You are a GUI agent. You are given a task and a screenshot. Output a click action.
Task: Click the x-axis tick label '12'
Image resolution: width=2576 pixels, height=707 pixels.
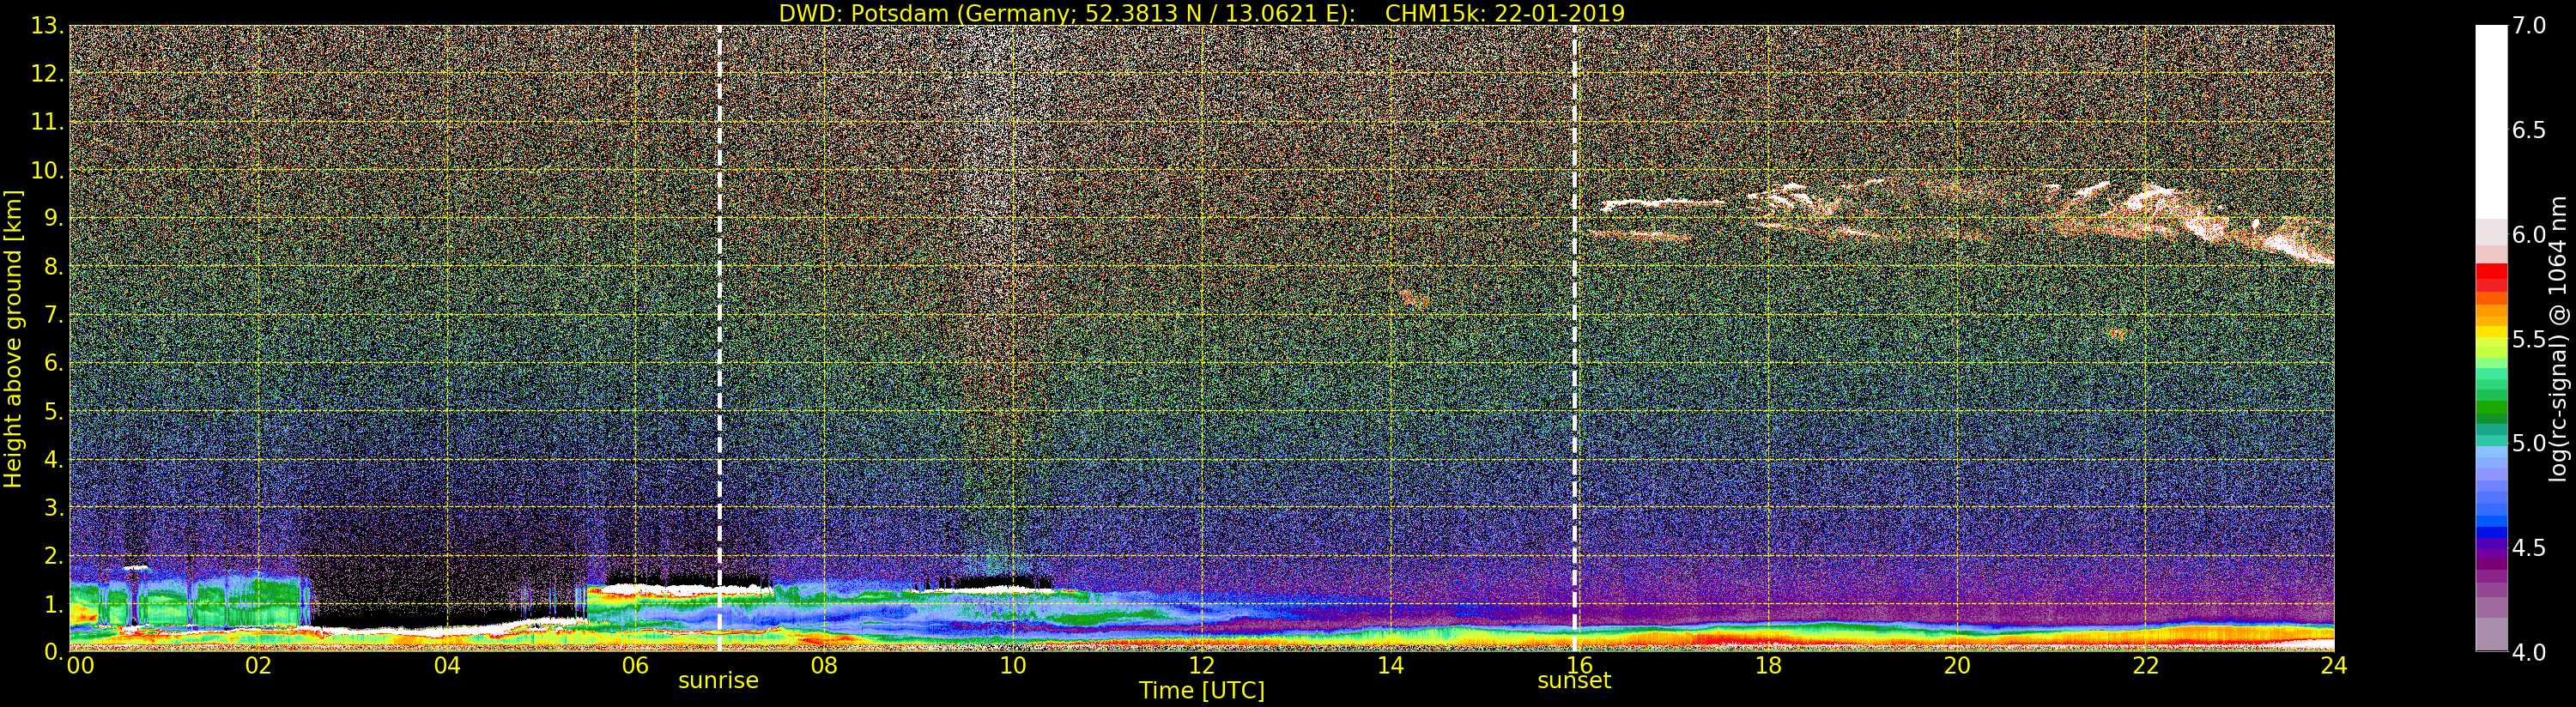[x=1201, y=665]
